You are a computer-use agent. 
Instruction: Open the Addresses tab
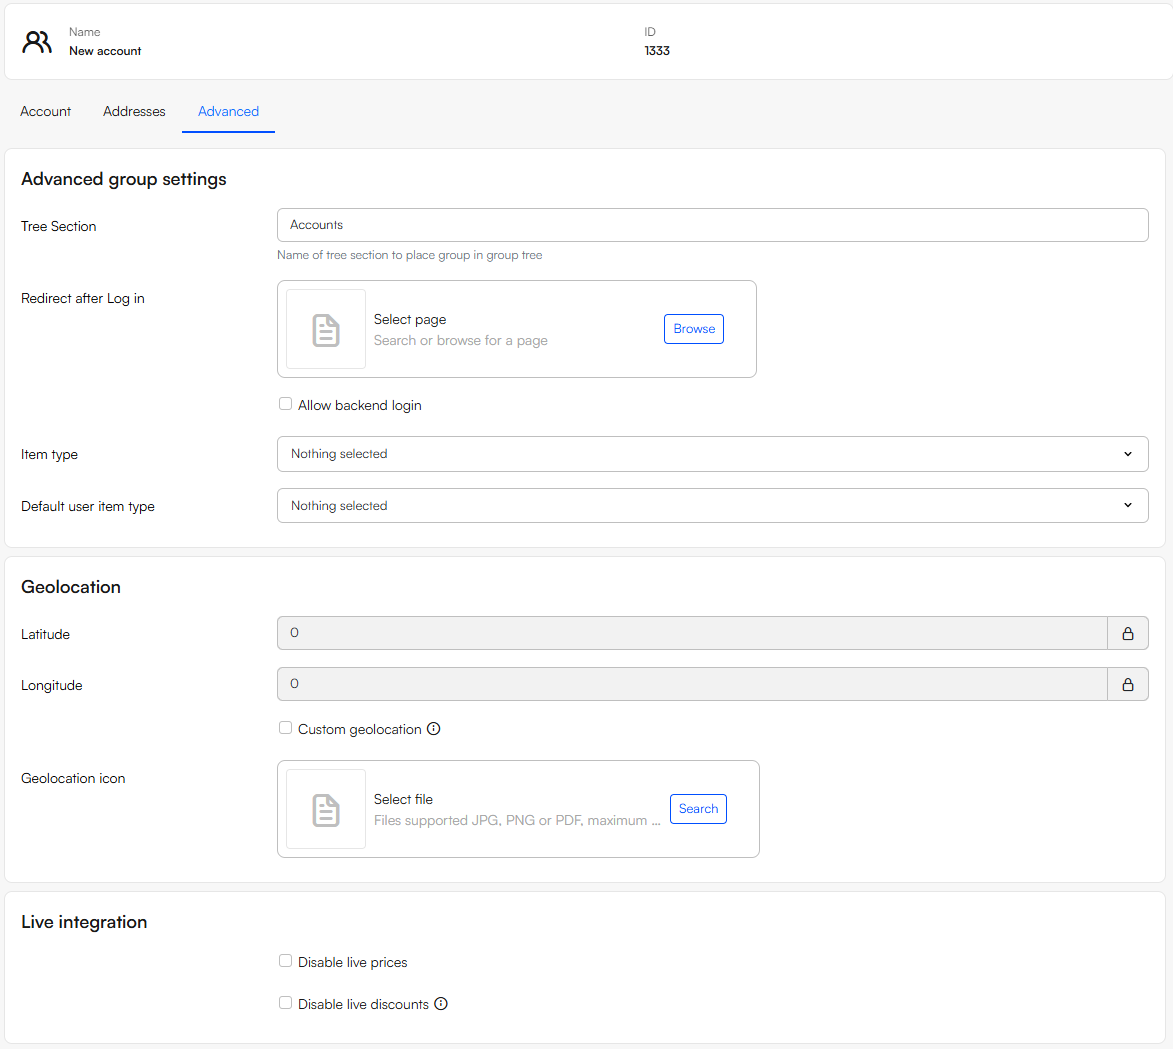coord(134,111)
